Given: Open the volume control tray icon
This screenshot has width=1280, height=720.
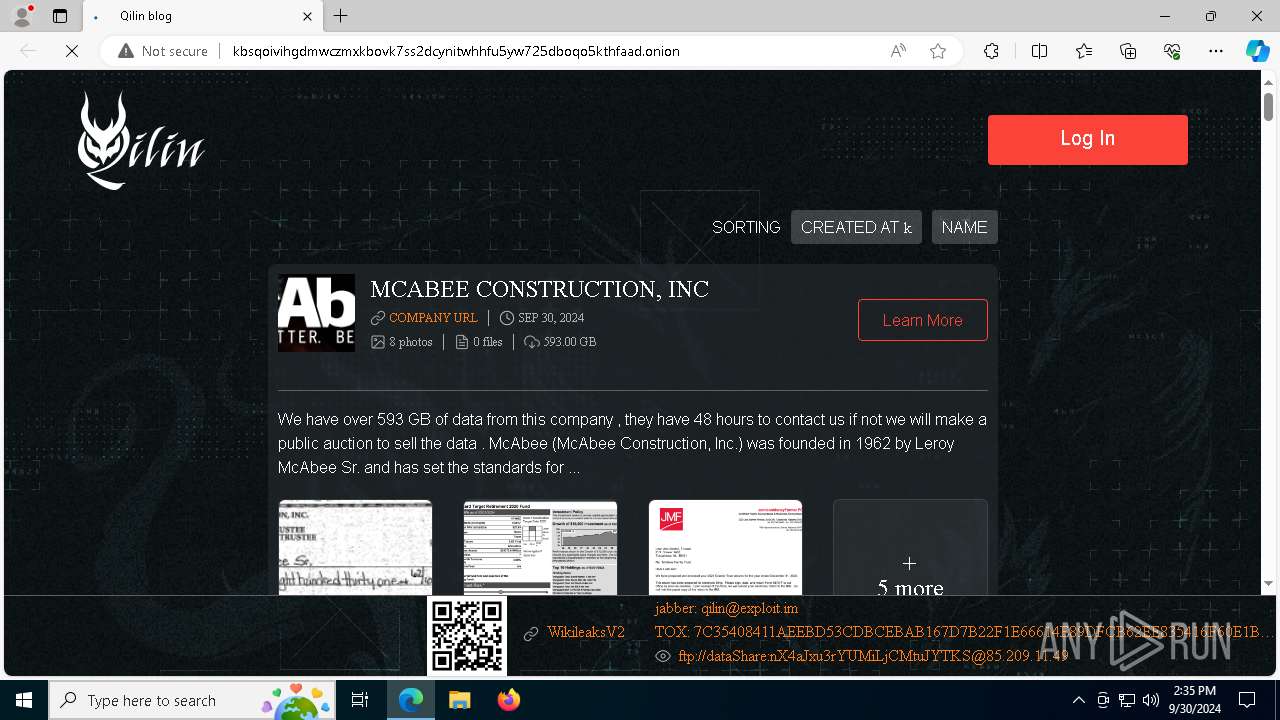Looking at the screenshot, I should (x=1151, y=700).
